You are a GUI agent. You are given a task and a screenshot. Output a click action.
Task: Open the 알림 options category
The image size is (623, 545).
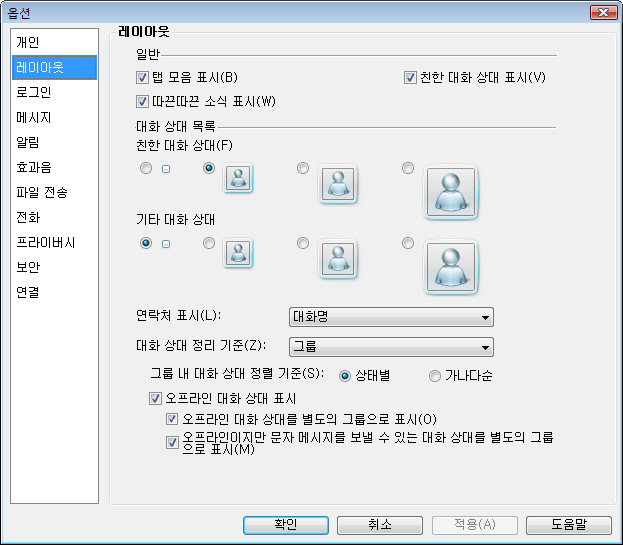pyautogui.click(x=54, y=142)
